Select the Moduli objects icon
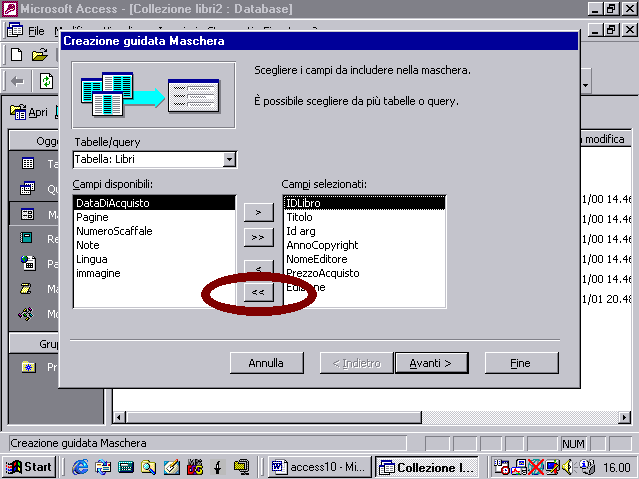The width and height of the screenshot is (639, 479). [26, 314]
